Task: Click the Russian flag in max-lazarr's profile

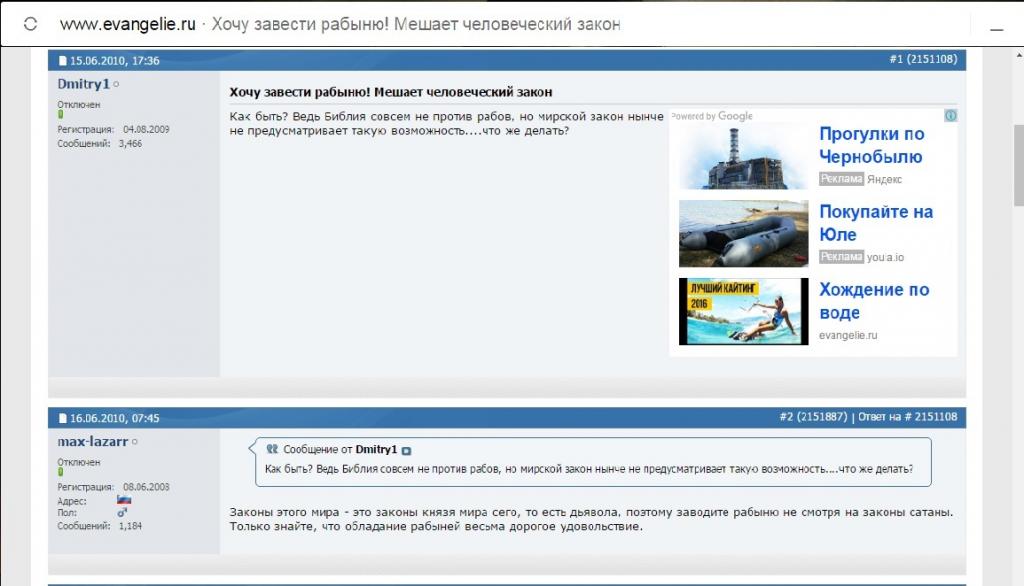Action: 124,500
